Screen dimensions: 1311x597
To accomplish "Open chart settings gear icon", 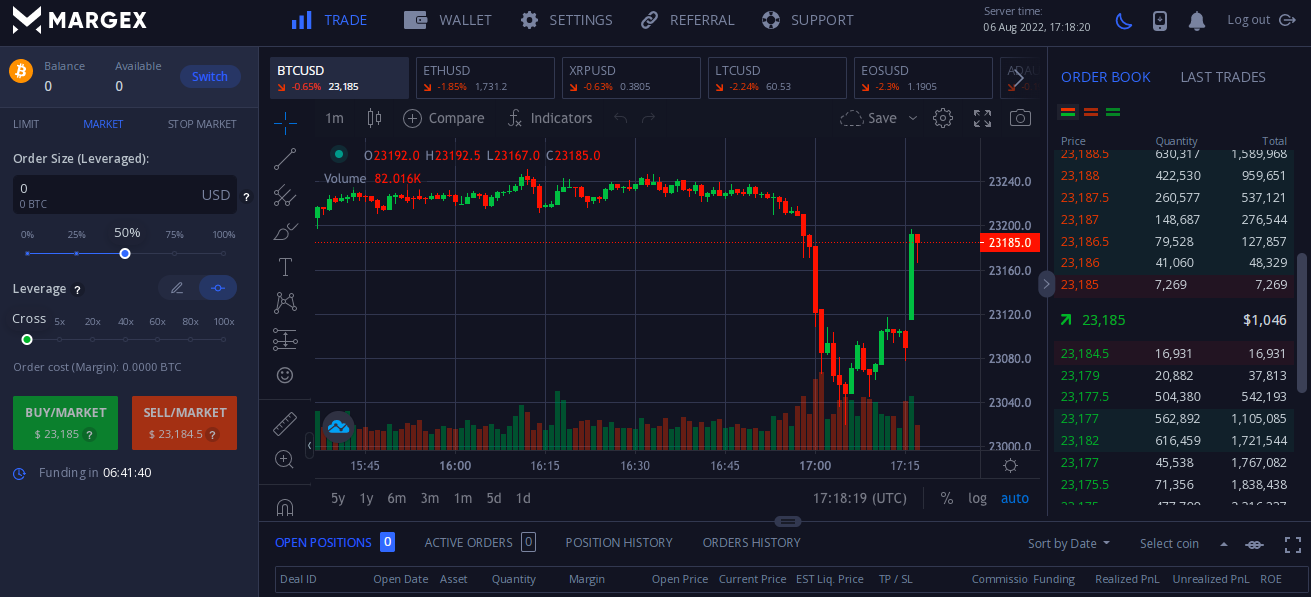I will click(942, 118).
